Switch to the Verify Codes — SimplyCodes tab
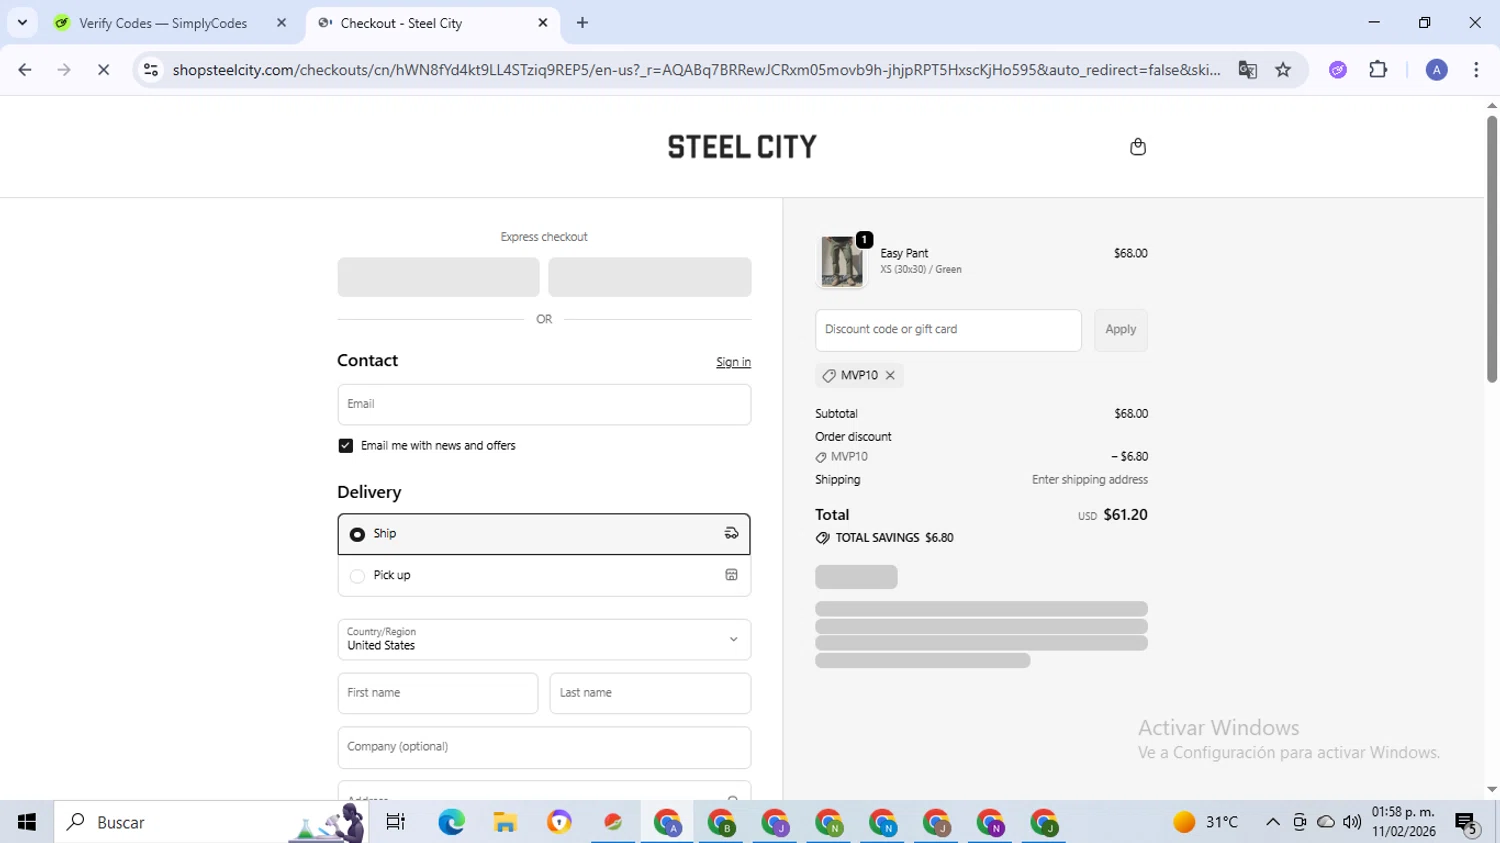This screenshot has height=843, width=1500. (163, 23)
